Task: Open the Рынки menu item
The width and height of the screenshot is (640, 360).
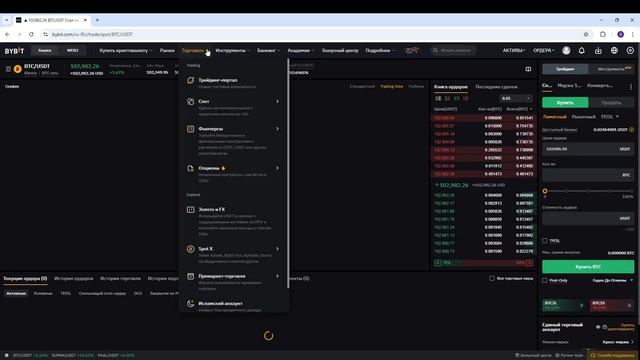Action: pos(167,51)
